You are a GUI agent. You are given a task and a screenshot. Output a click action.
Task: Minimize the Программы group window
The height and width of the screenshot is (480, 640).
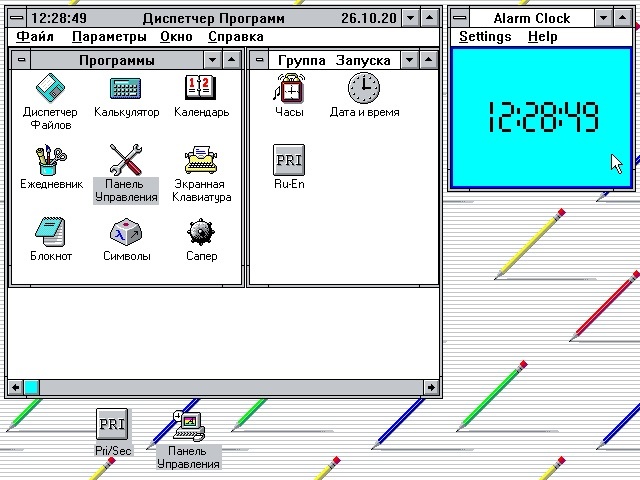[x=212, y=60]
